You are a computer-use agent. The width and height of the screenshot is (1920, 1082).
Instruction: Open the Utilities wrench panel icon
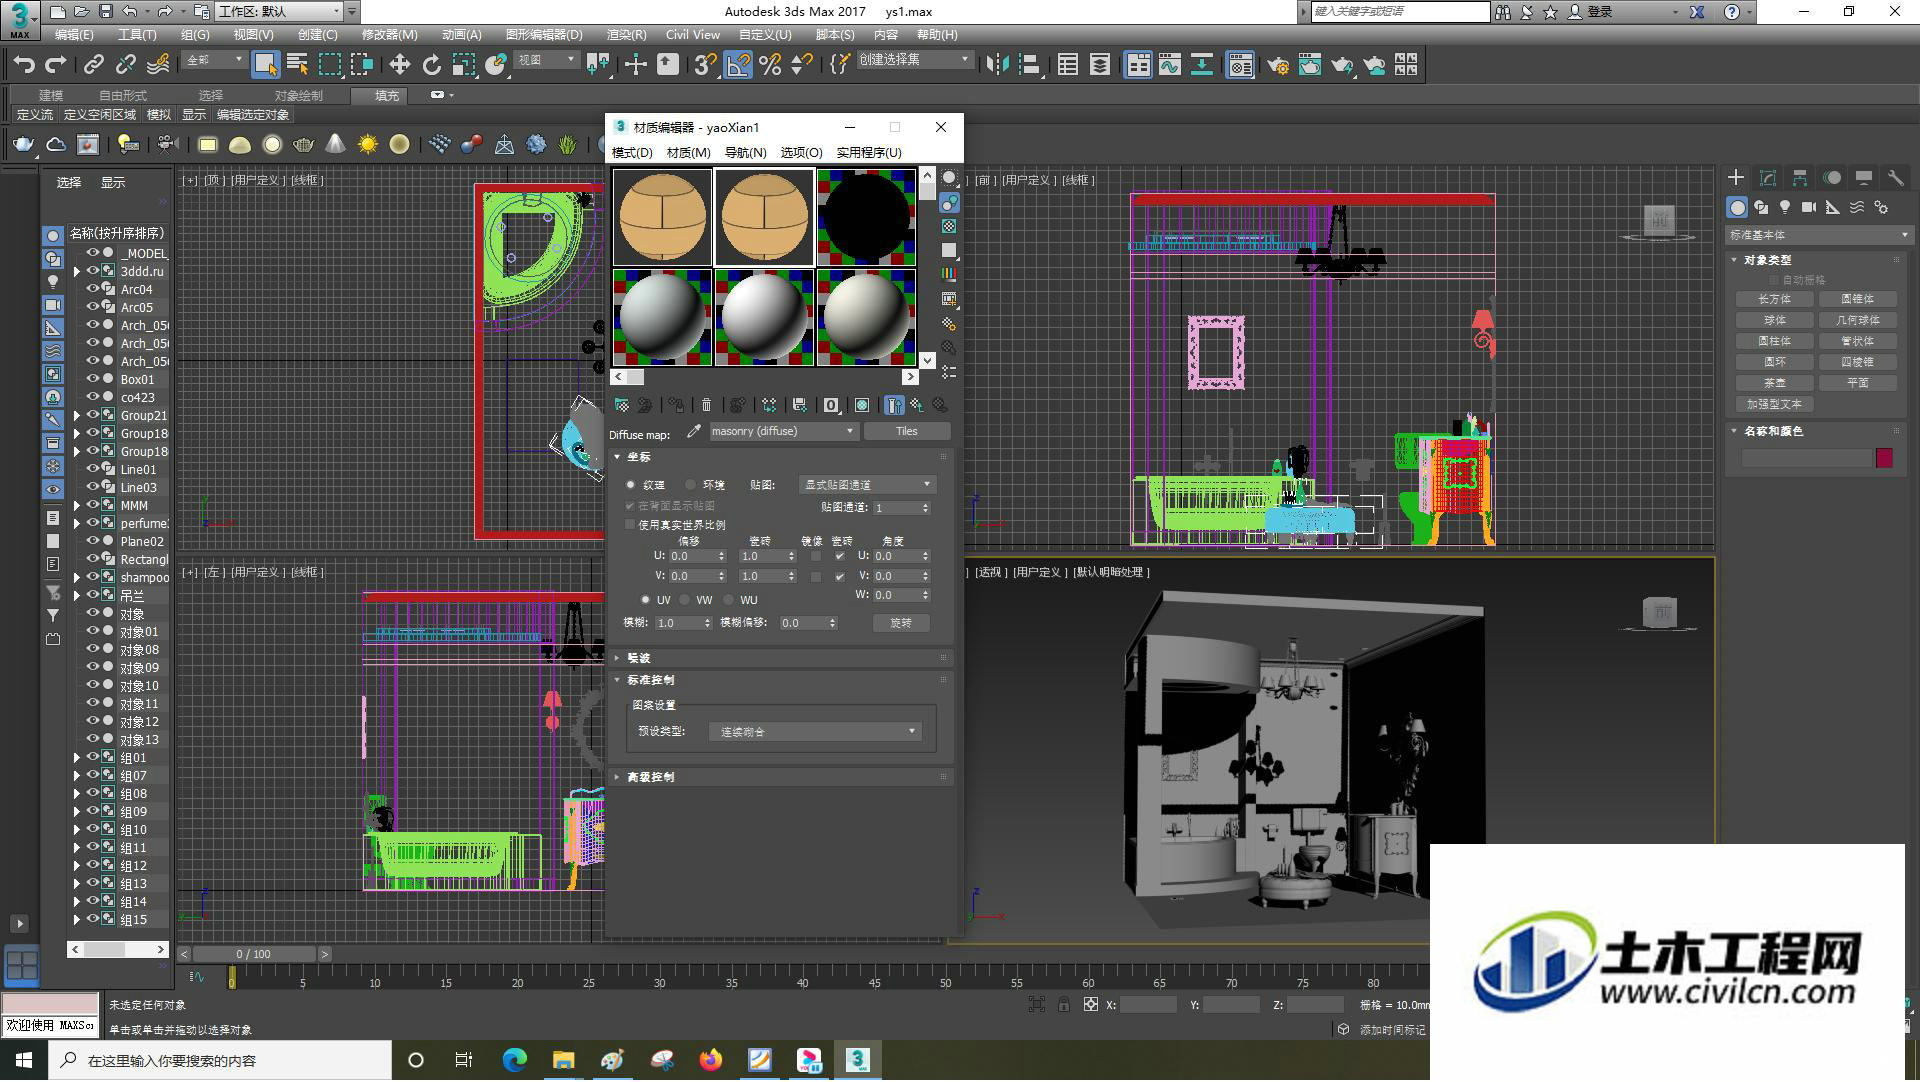1895,178
